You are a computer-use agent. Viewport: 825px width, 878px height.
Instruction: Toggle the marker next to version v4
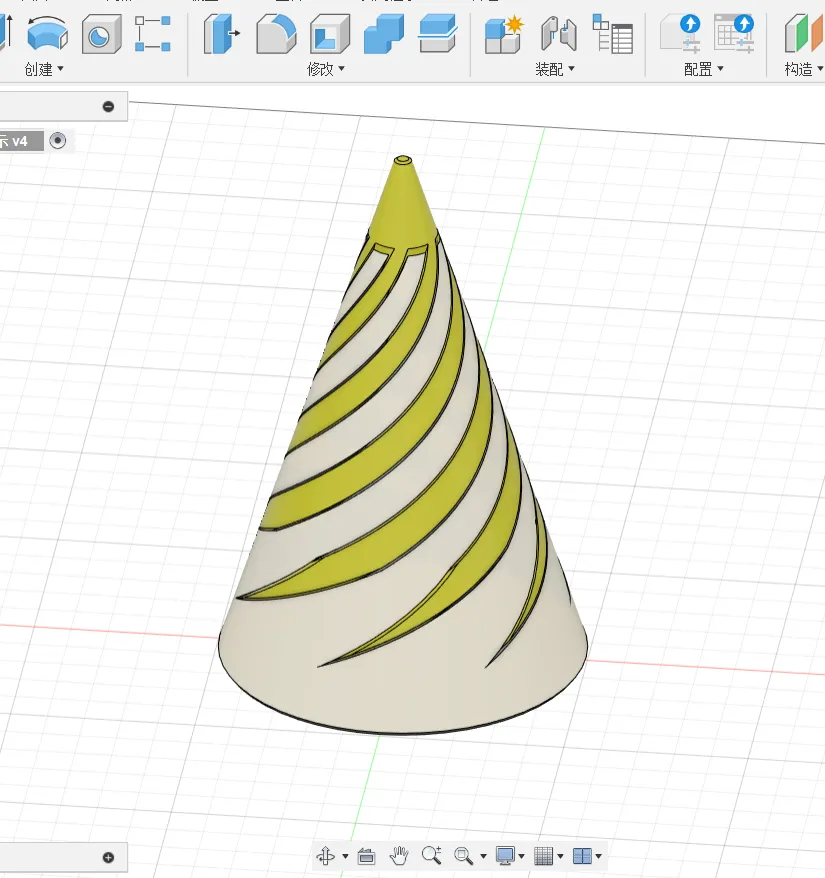(x=58, y=140)
